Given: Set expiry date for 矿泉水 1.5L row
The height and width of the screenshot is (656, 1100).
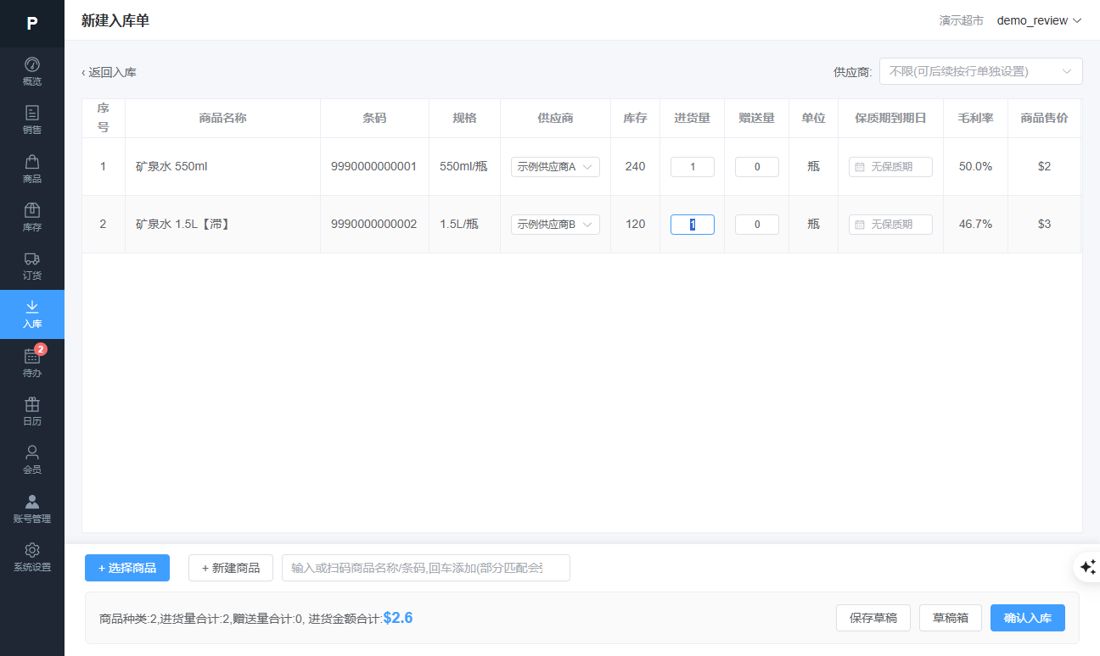Looking at the screenshot, I should tap(890, 225).
